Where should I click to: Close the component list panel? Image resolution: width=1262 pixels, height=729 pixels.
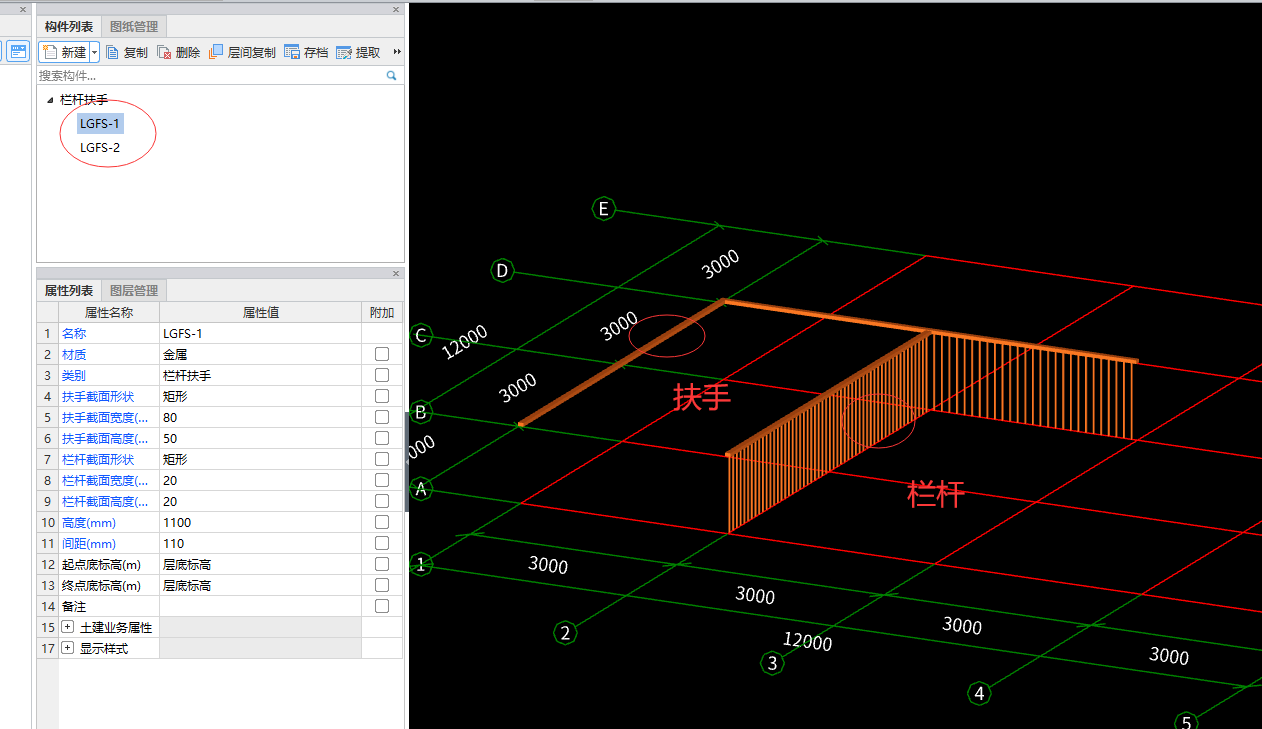coord(396,9)
